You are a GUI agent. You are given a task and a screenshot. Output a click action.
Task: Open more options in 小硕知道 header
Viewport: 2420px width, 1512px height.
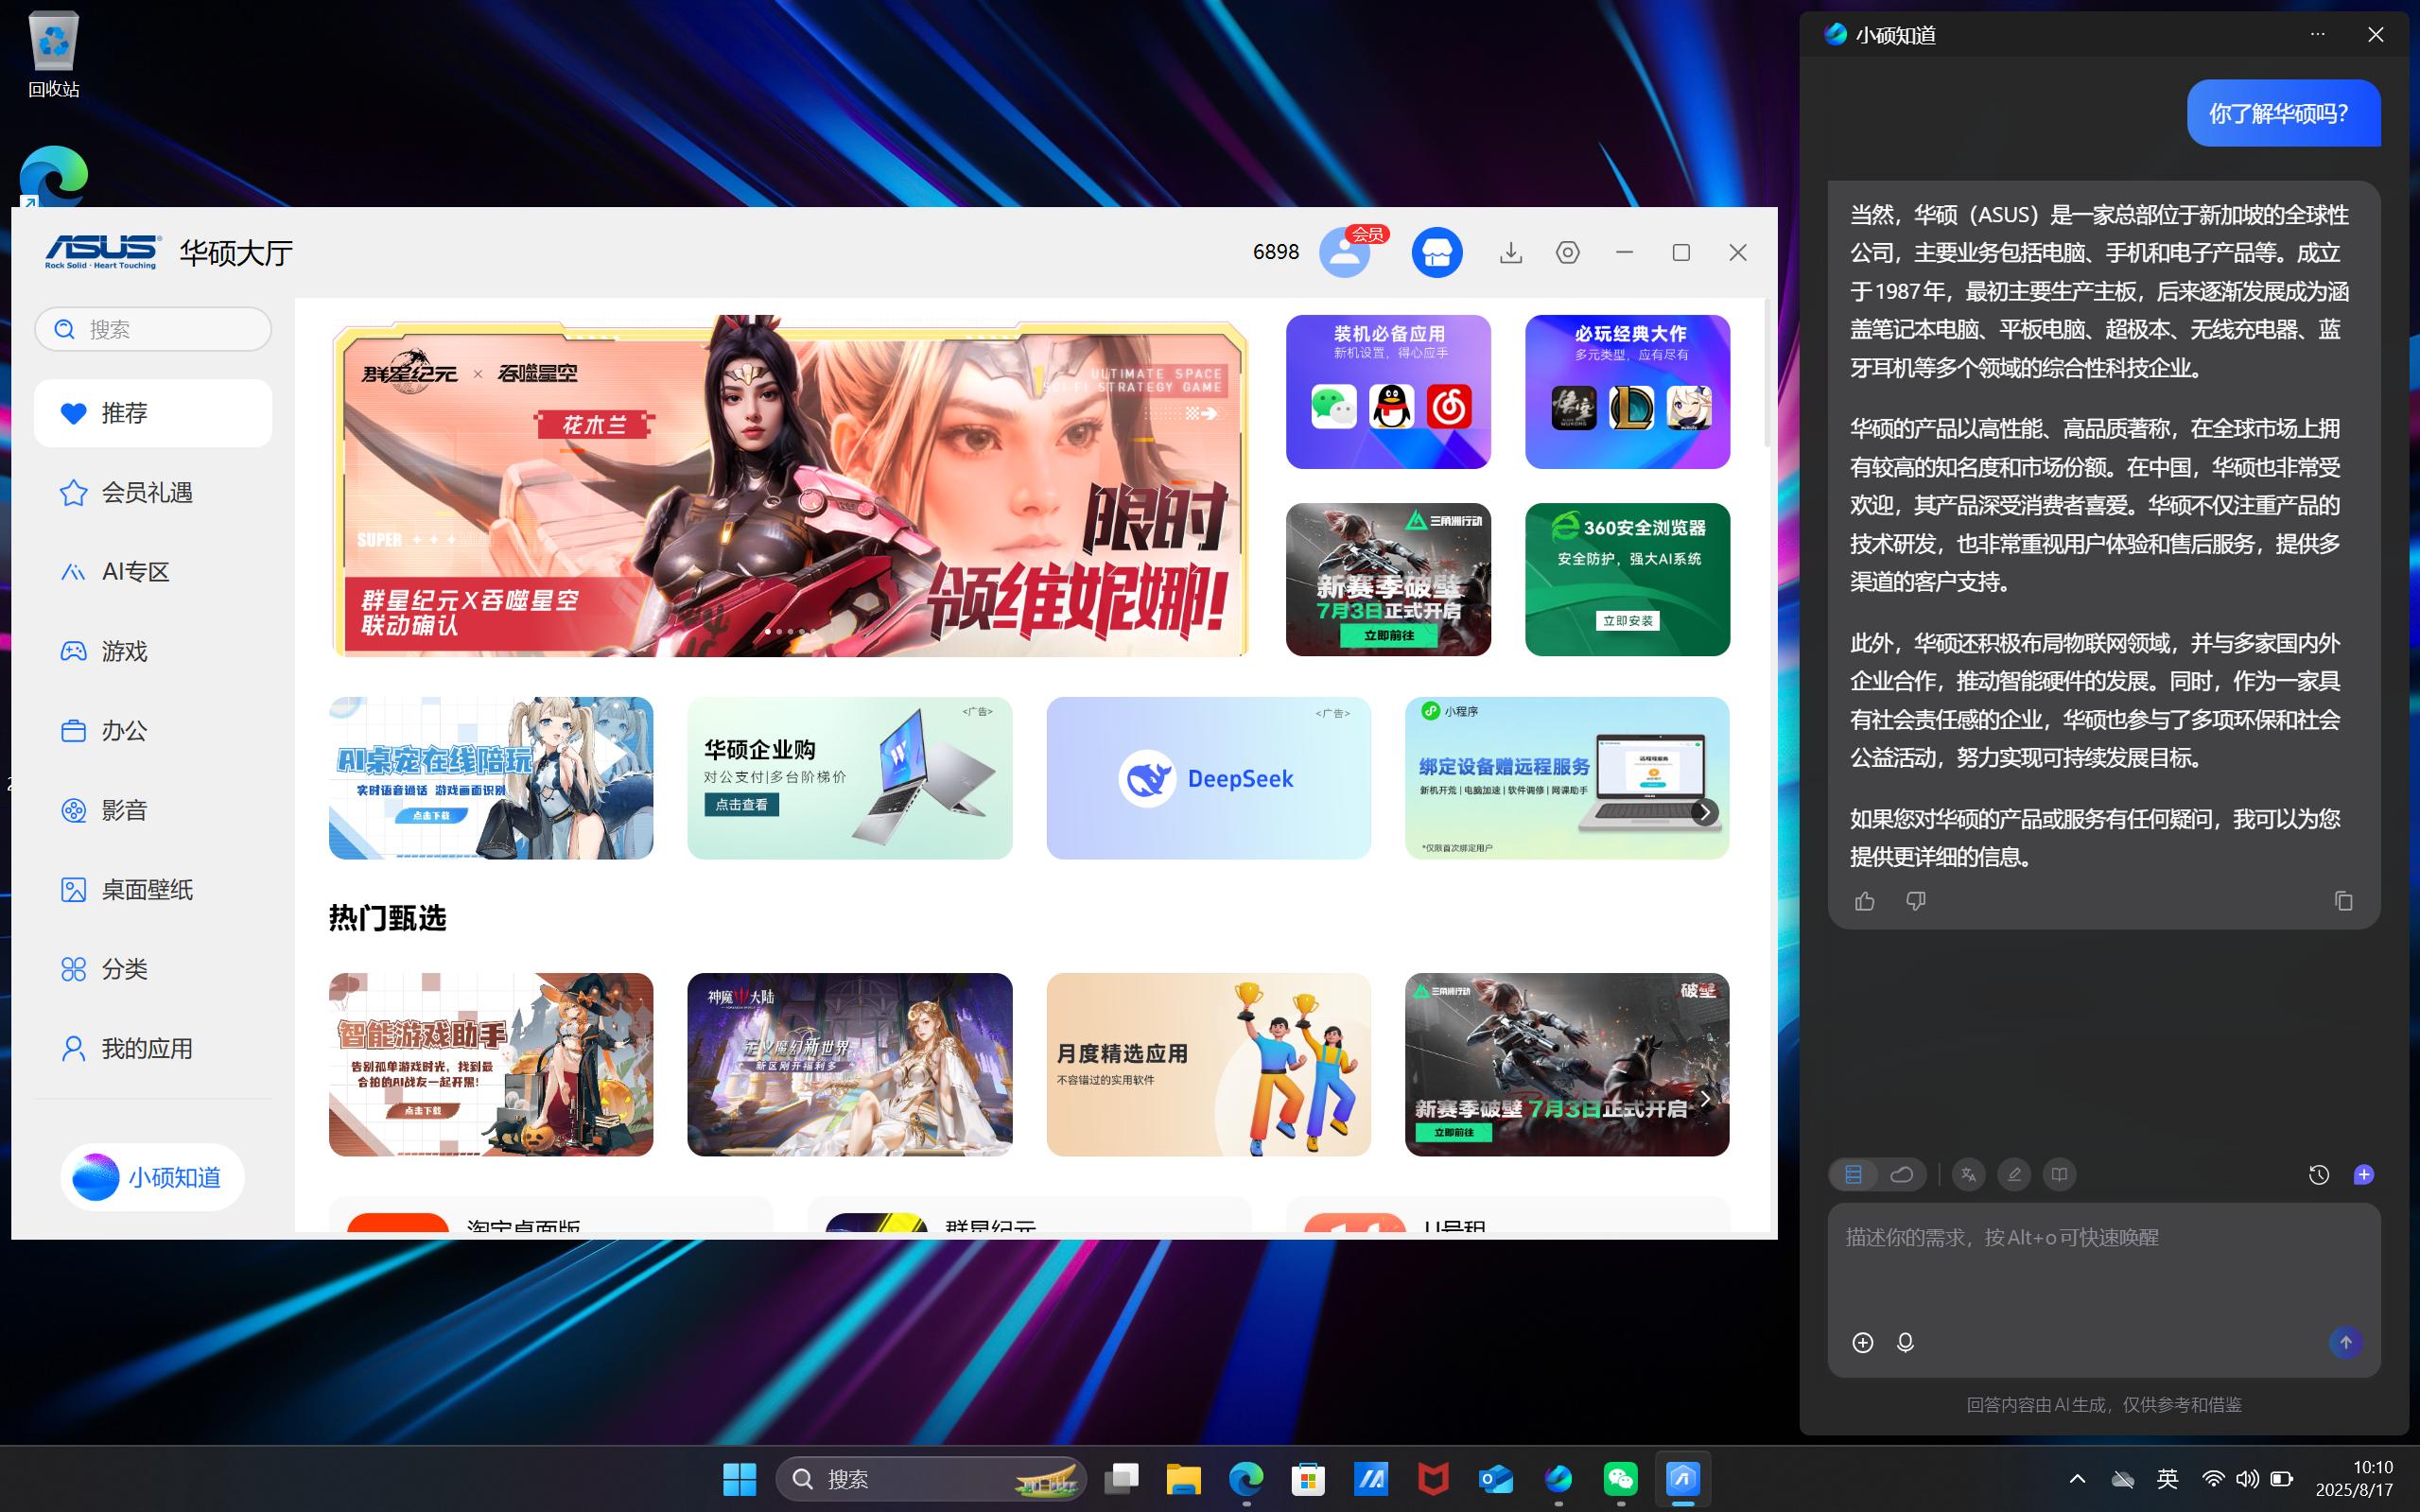tap(2318, 34)
